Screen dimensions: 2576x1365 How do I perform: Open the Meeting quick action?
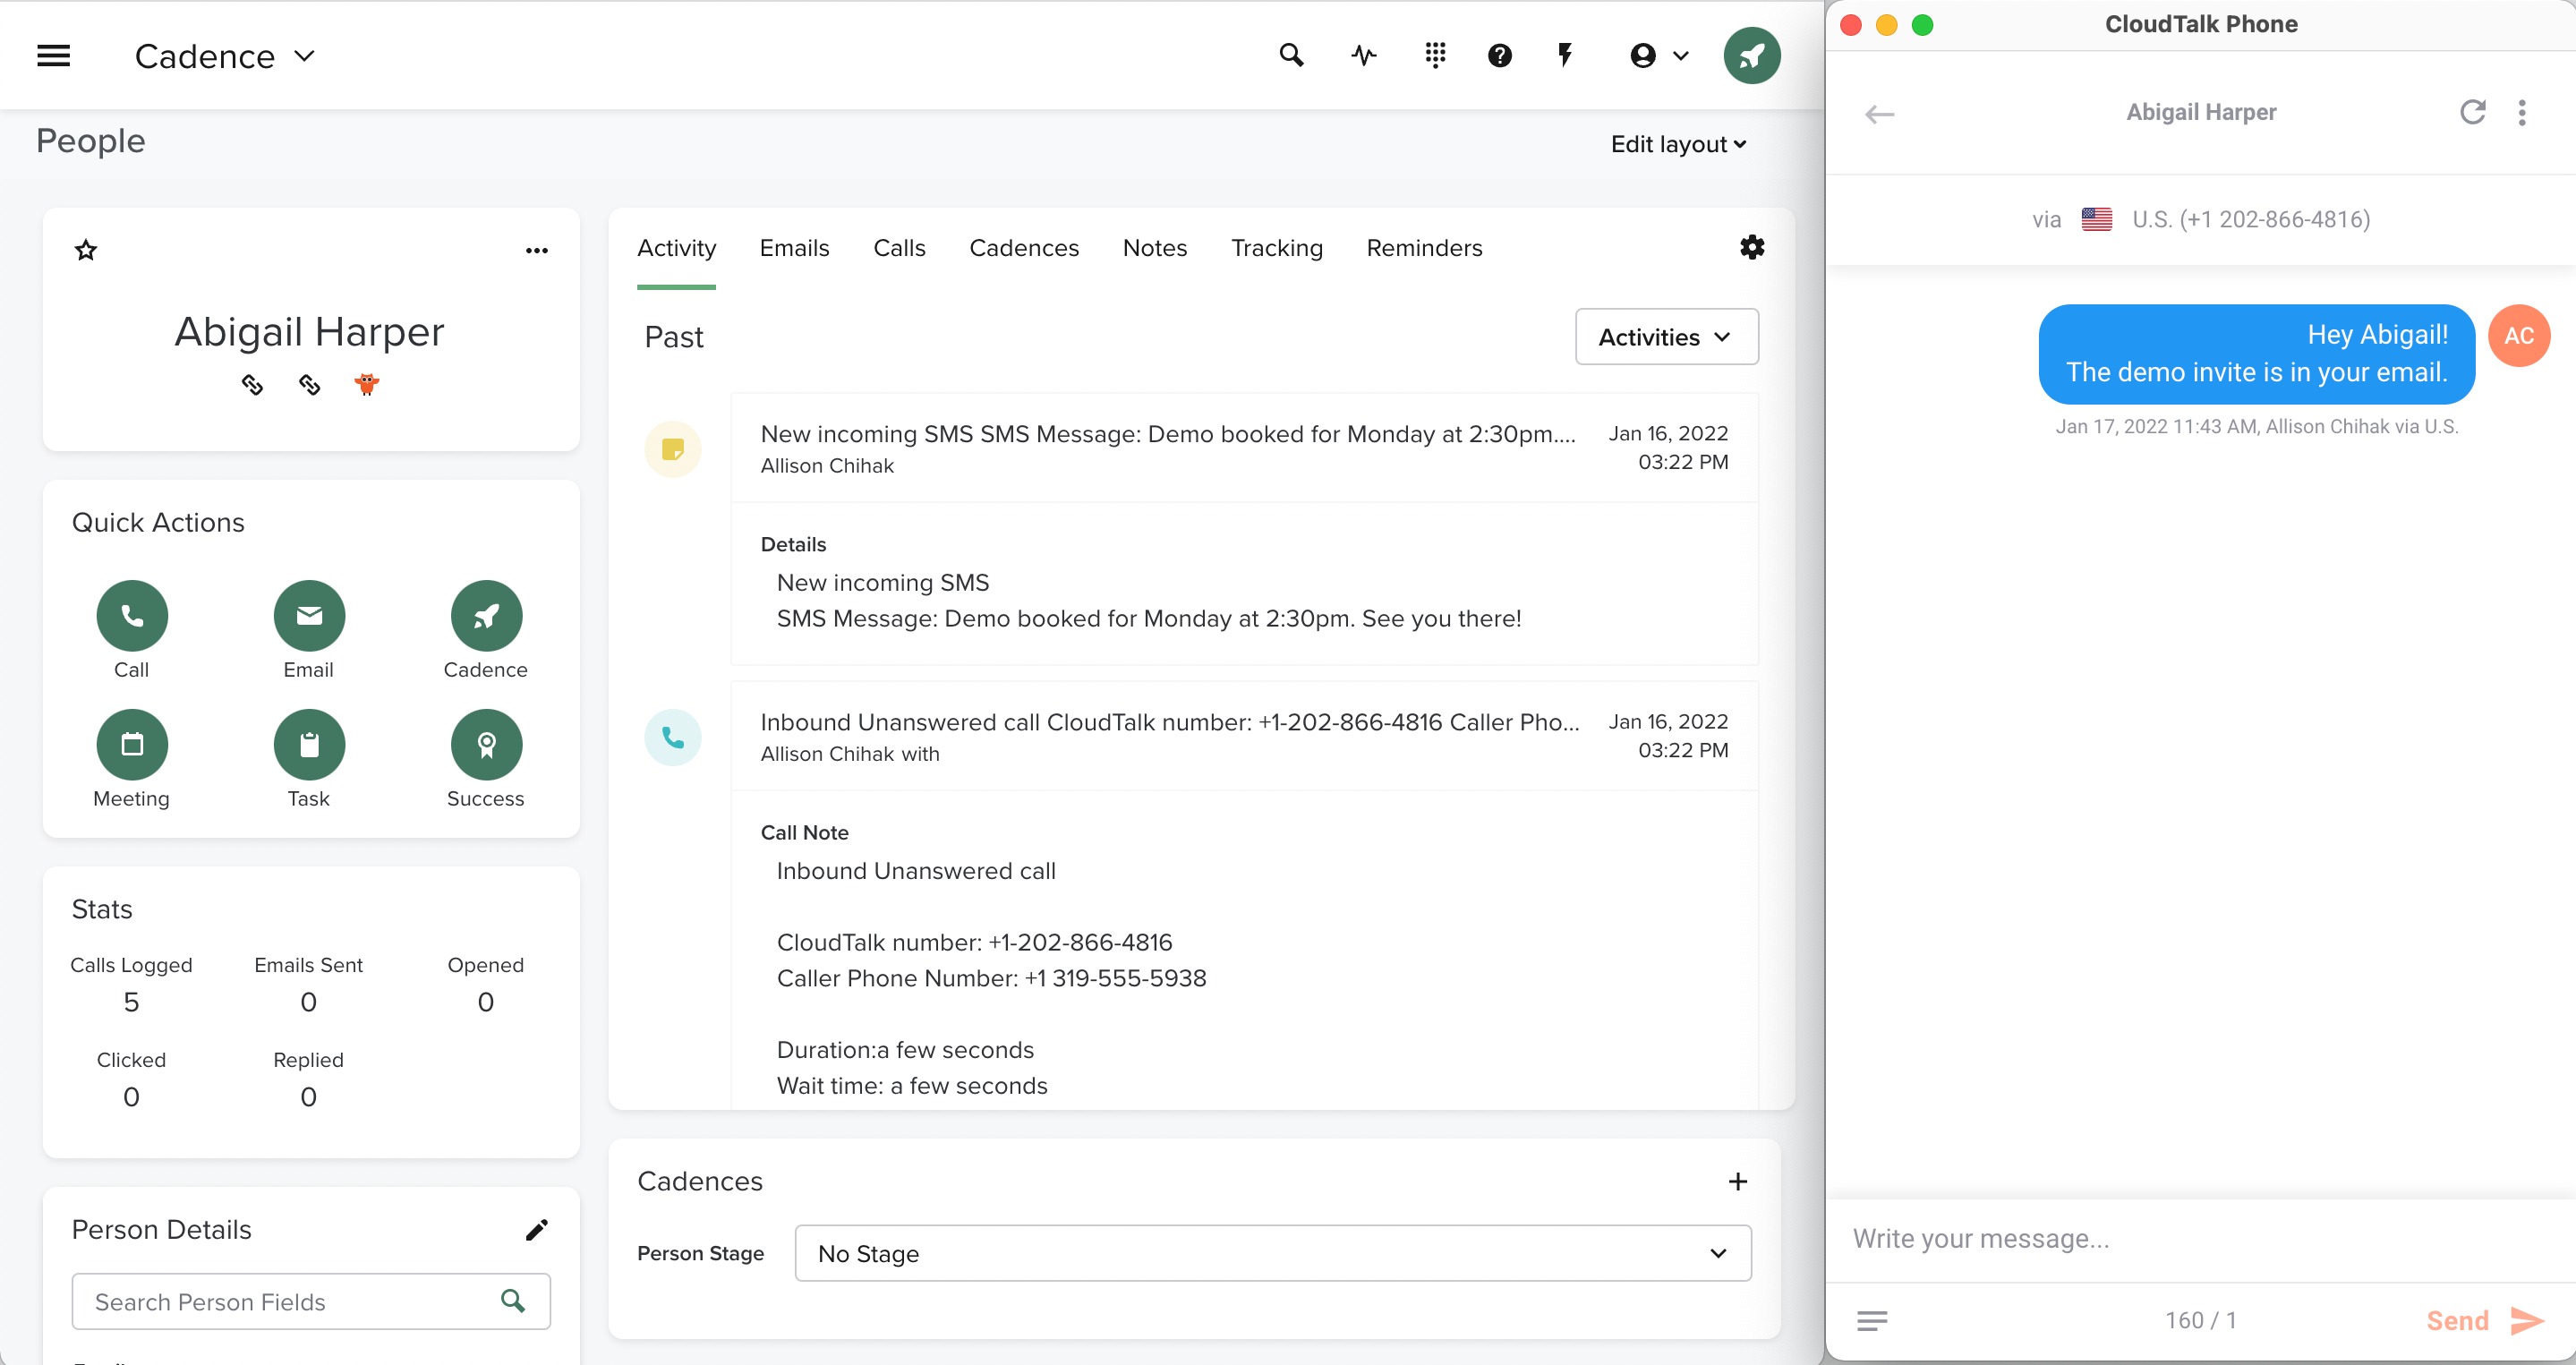tap(132, 745)
